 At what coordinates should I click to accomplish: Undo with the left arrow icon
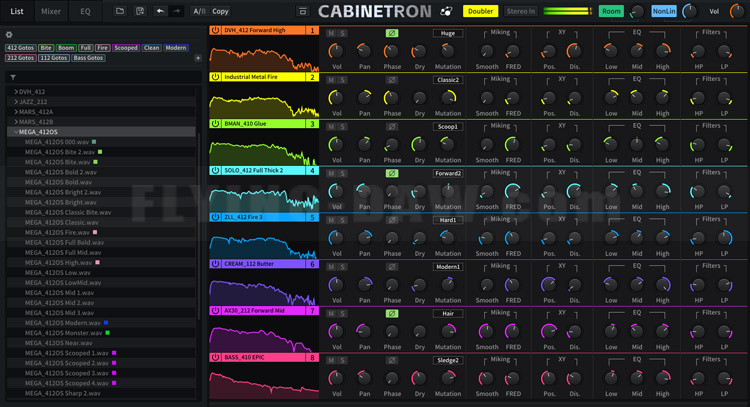[160, 11]
